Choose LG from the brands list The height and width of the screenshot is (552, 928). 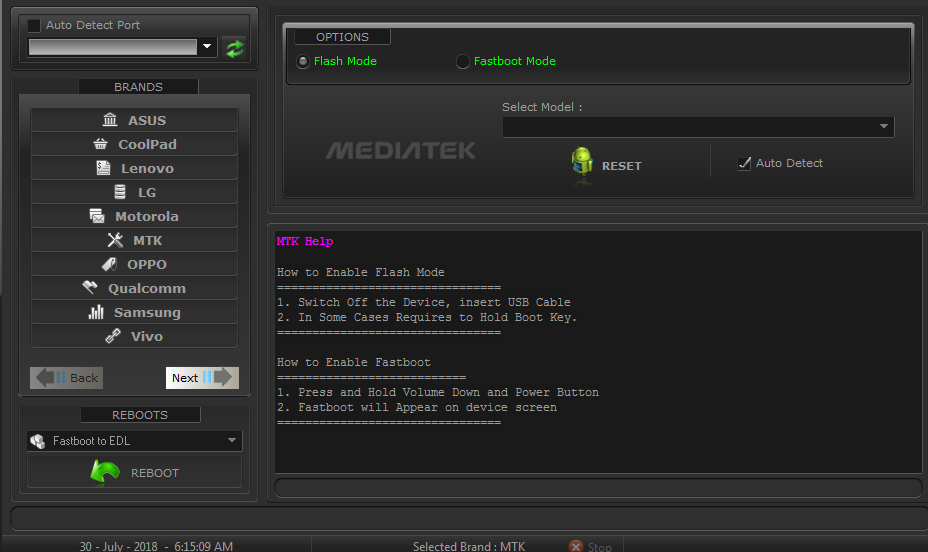134,192
